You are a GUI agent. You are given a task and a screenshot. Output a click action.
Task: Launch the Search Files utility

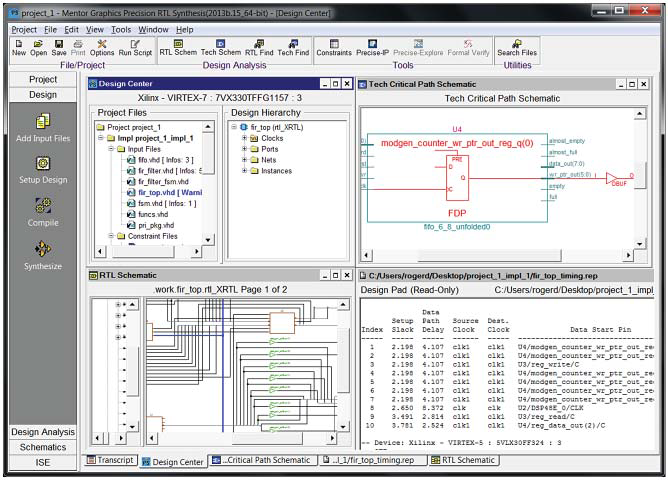[x=516, y=47]
